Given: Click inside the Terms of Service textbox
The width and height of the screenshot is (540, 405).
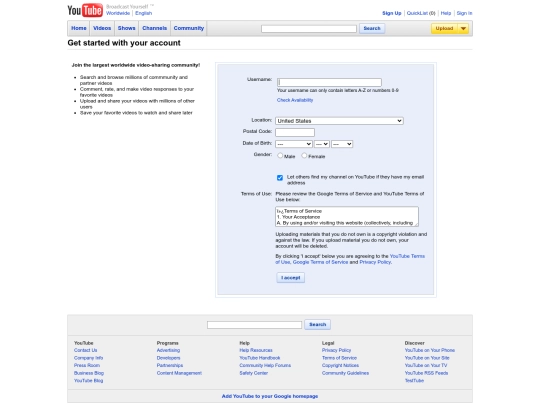Looking at the screenshot, I should click(347, 217).
